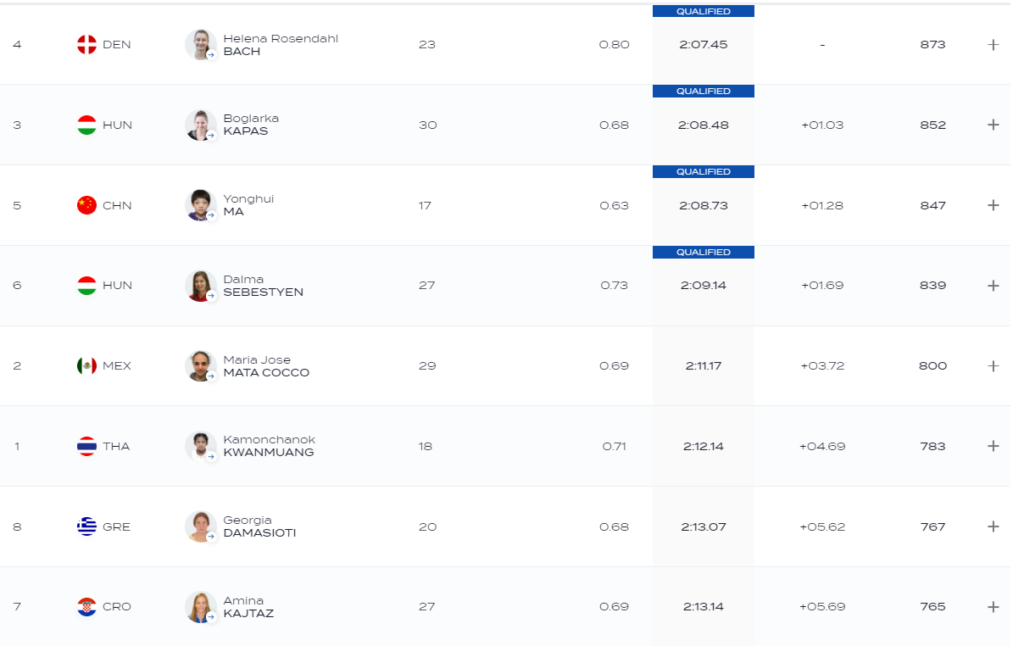Click the Denmark flag icon
This screenshot has width=1024, height=646.
click(87, 45)
